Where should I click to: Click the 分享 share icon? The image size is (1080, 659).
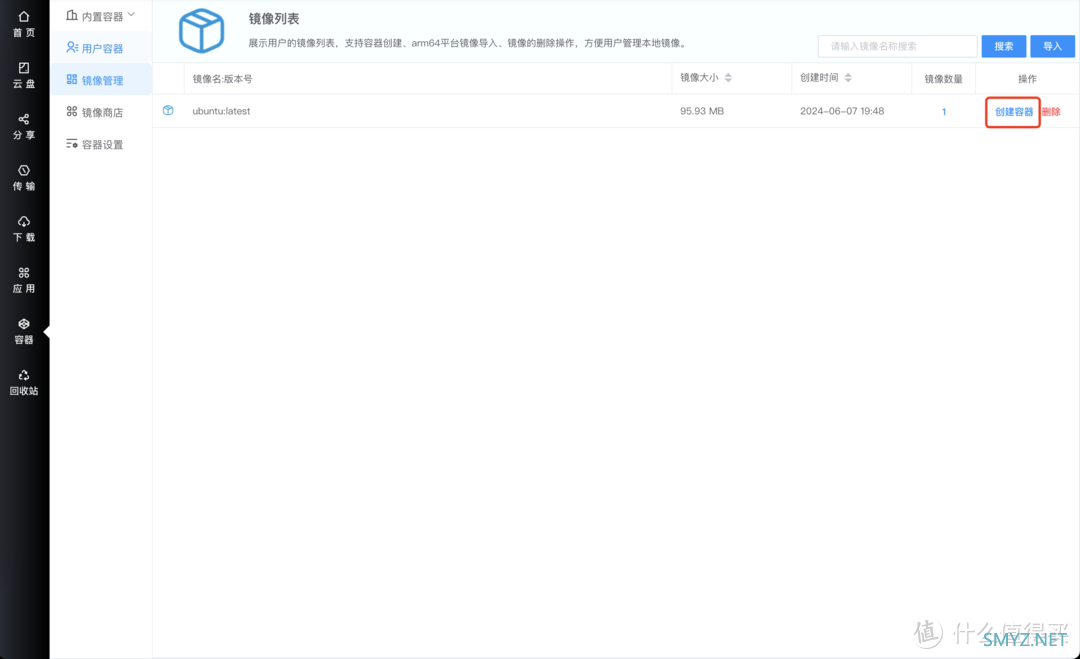(24, 119)
